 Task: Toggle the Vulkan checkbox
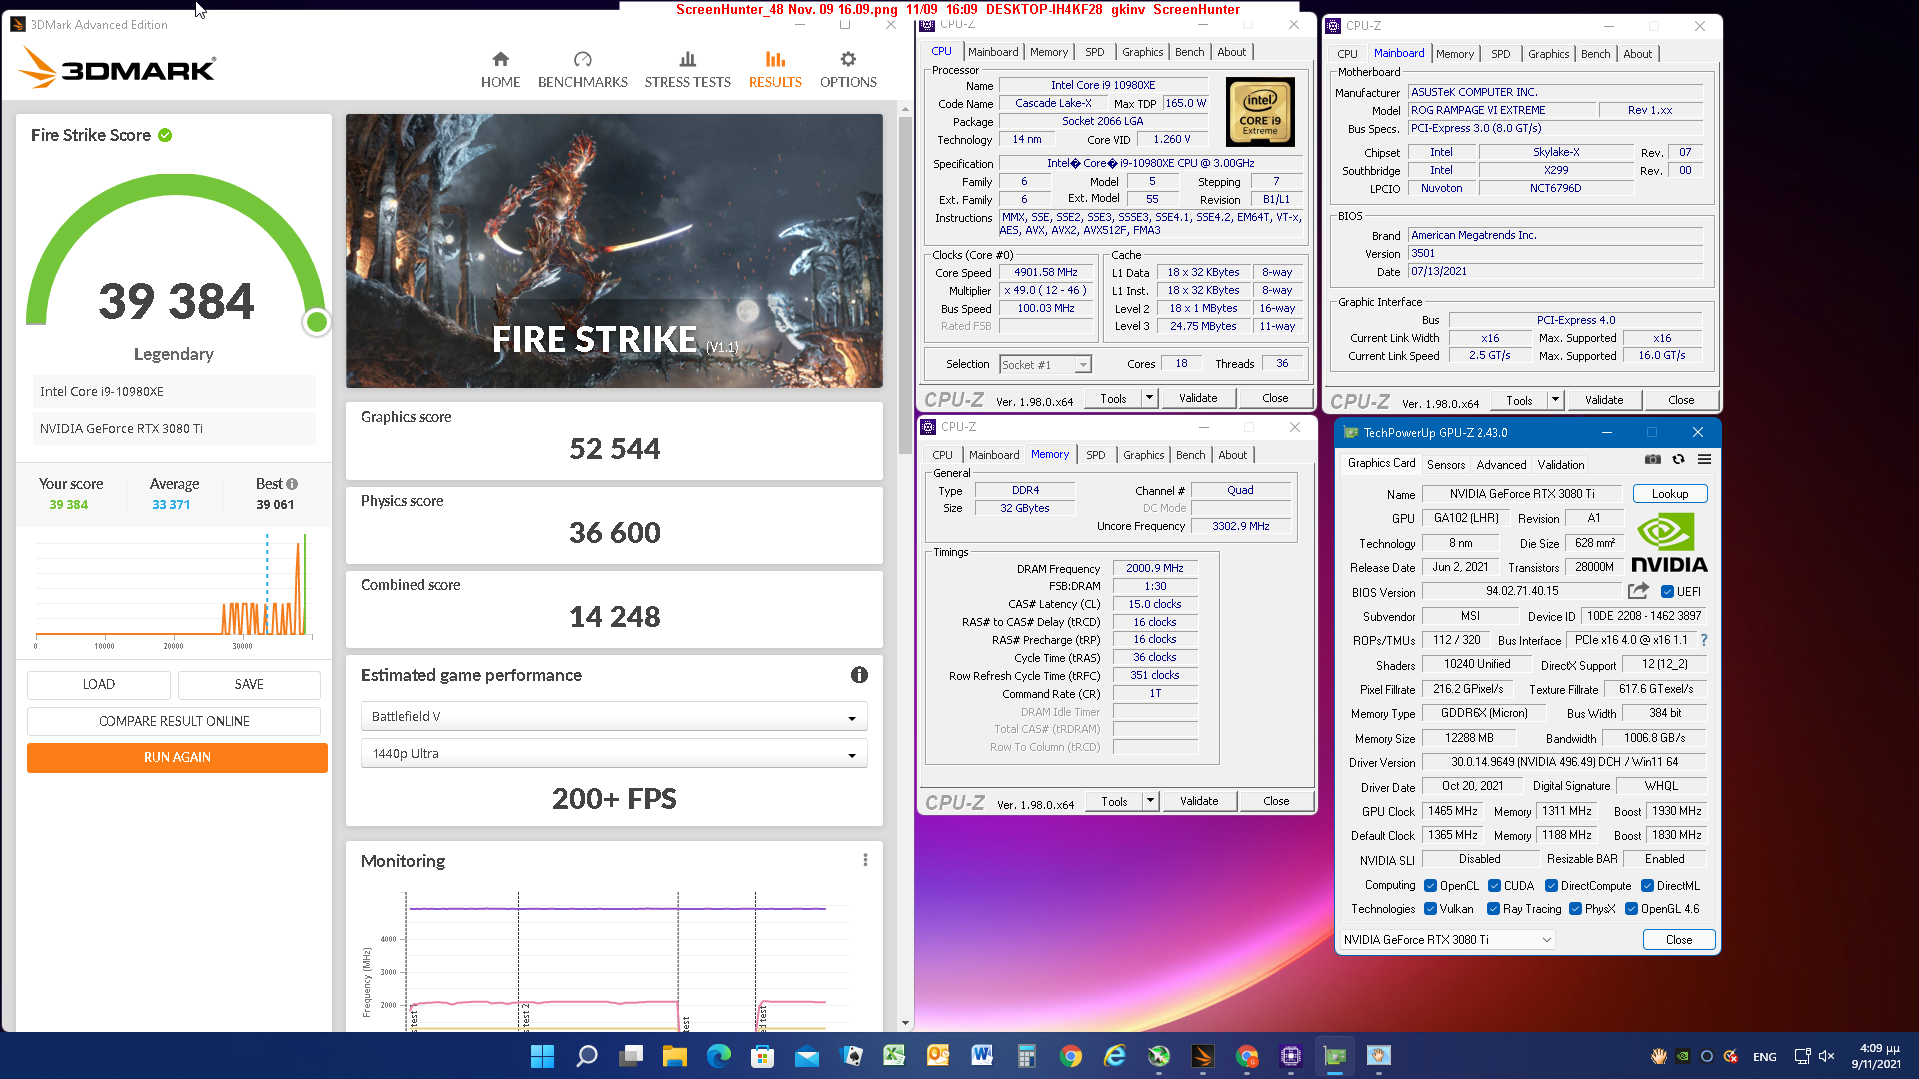pyautogui.click(x=1430, y=909)
